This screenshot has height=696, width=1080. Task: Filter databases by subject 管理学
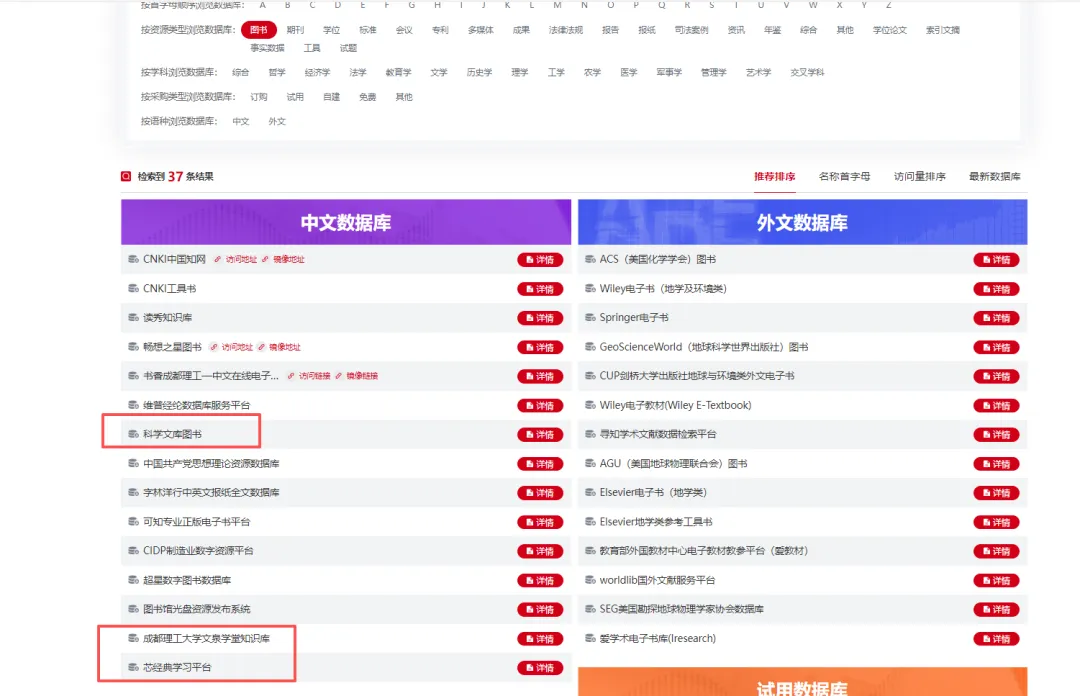point(714,72)
